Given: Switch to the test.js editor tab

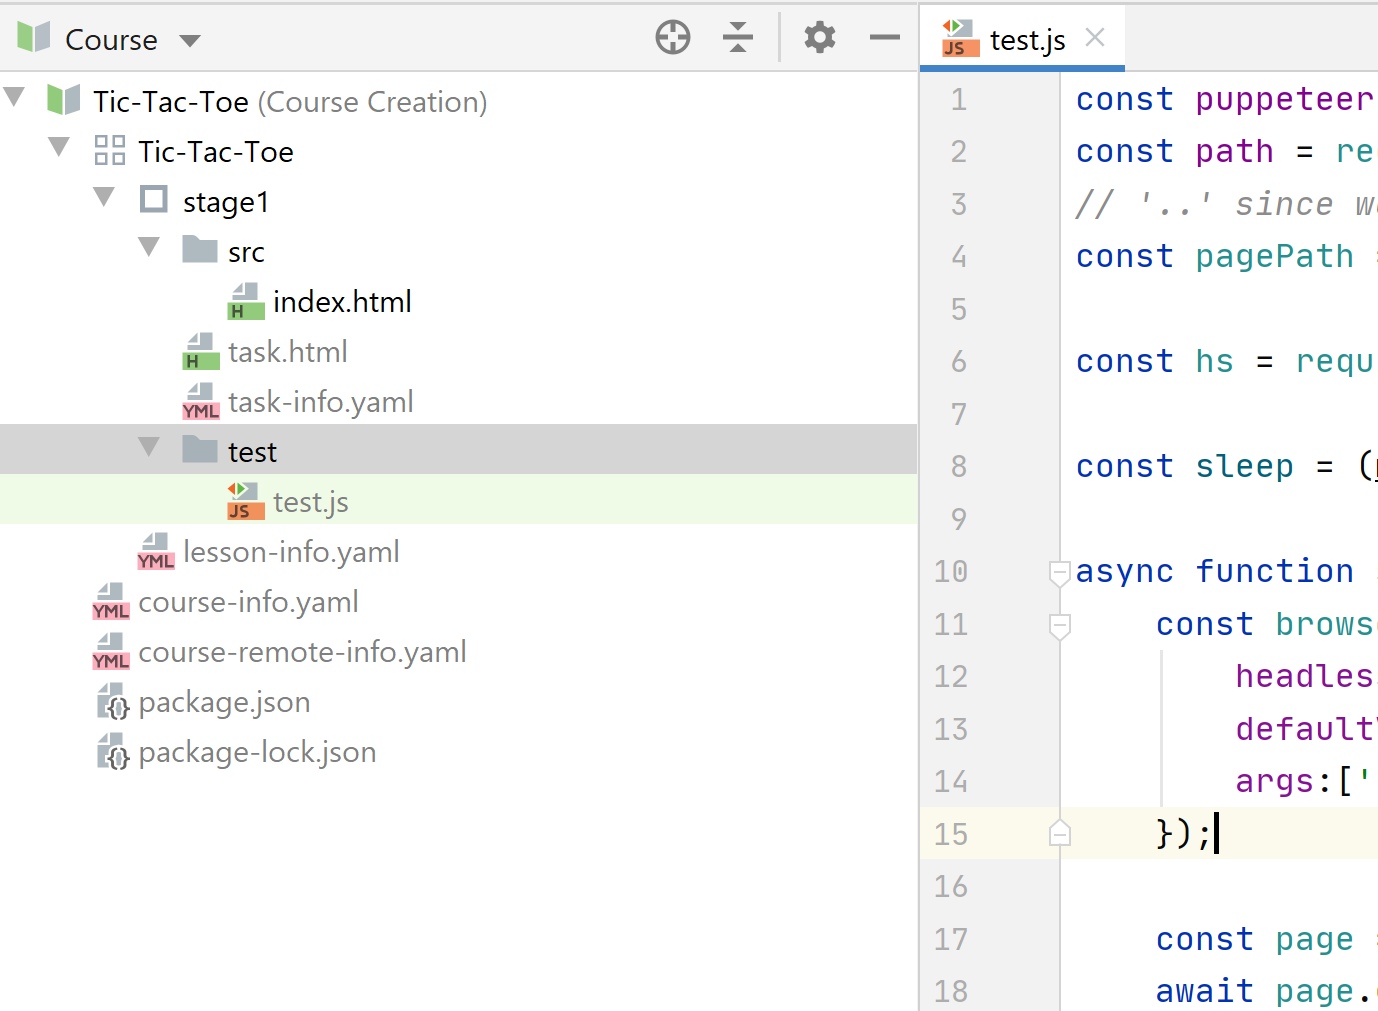Looking at the screenshot, I should pos(1026,40).
